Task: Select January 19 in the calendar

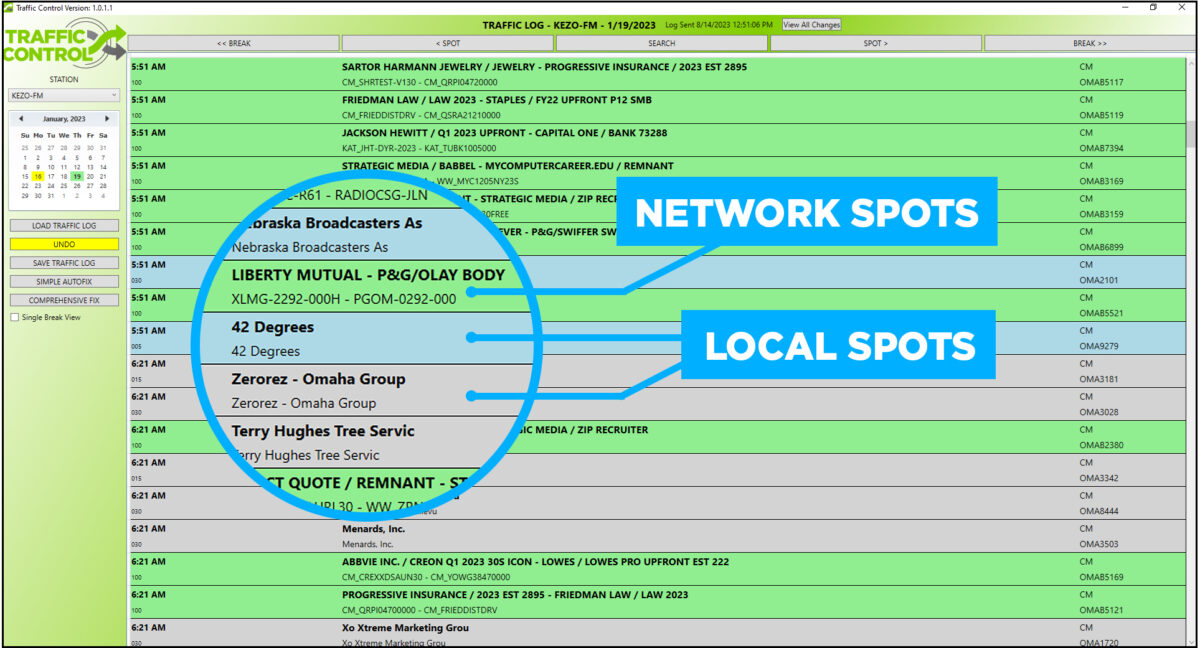Action: point(77,176)
